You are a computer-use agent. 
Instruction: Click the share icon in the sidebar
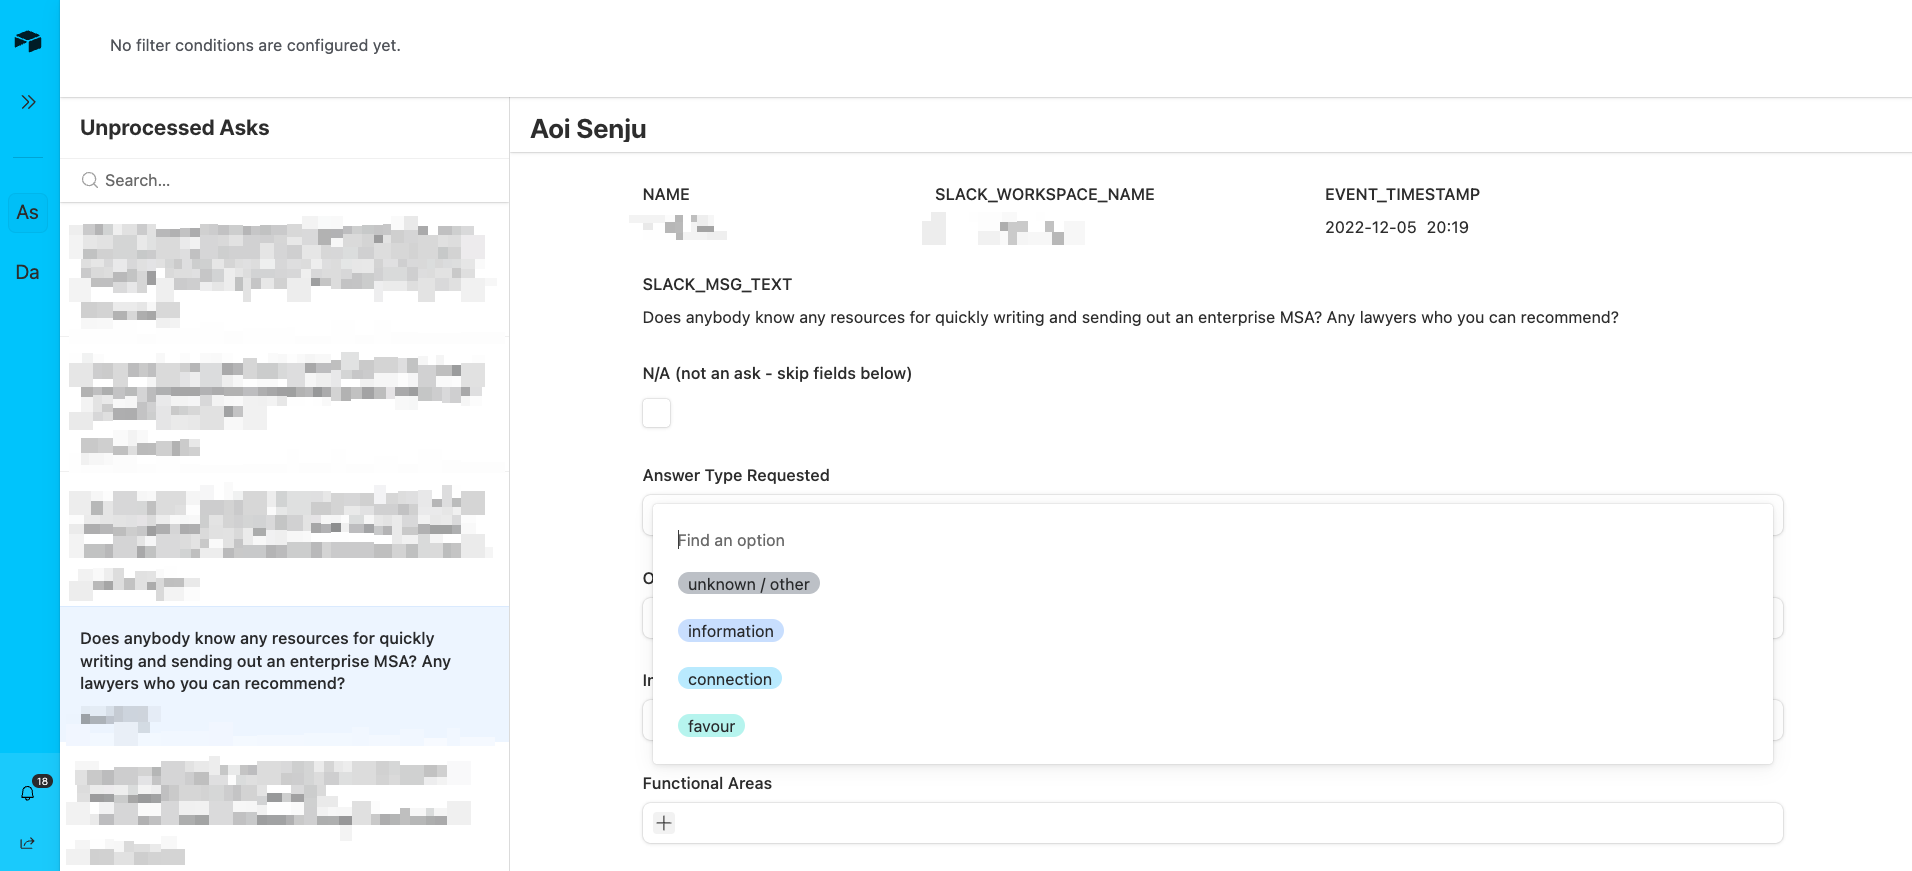tap(28, 843)
